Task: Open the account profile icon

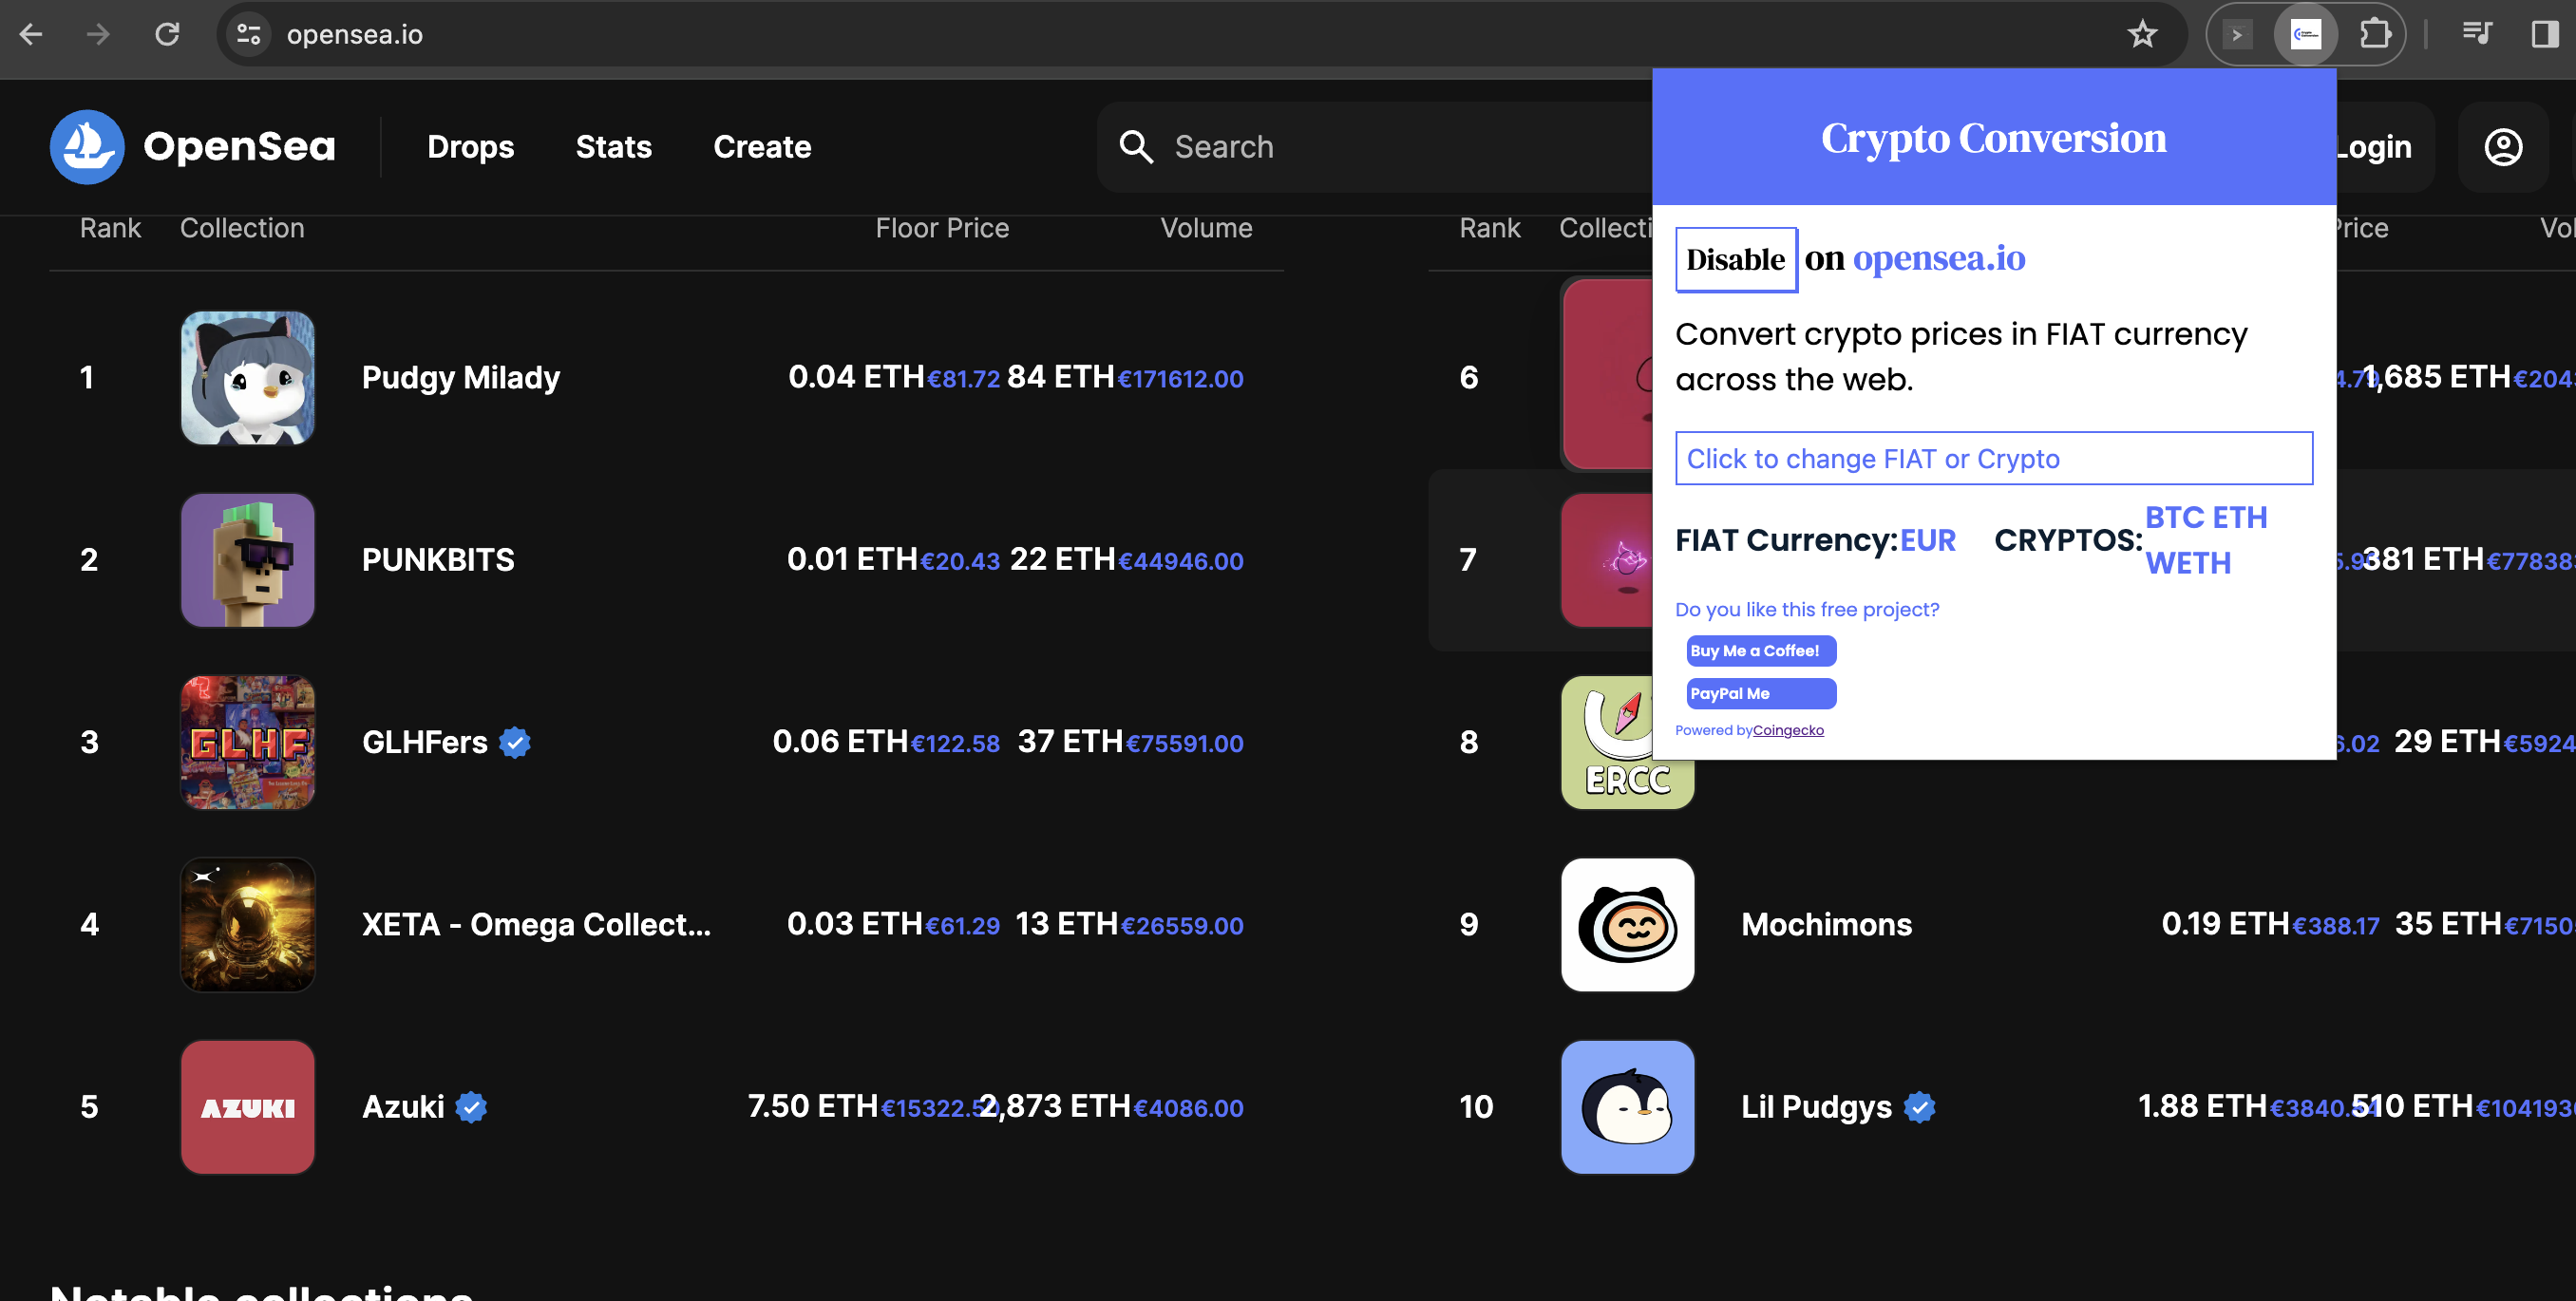Action: tap(2503, 146)
